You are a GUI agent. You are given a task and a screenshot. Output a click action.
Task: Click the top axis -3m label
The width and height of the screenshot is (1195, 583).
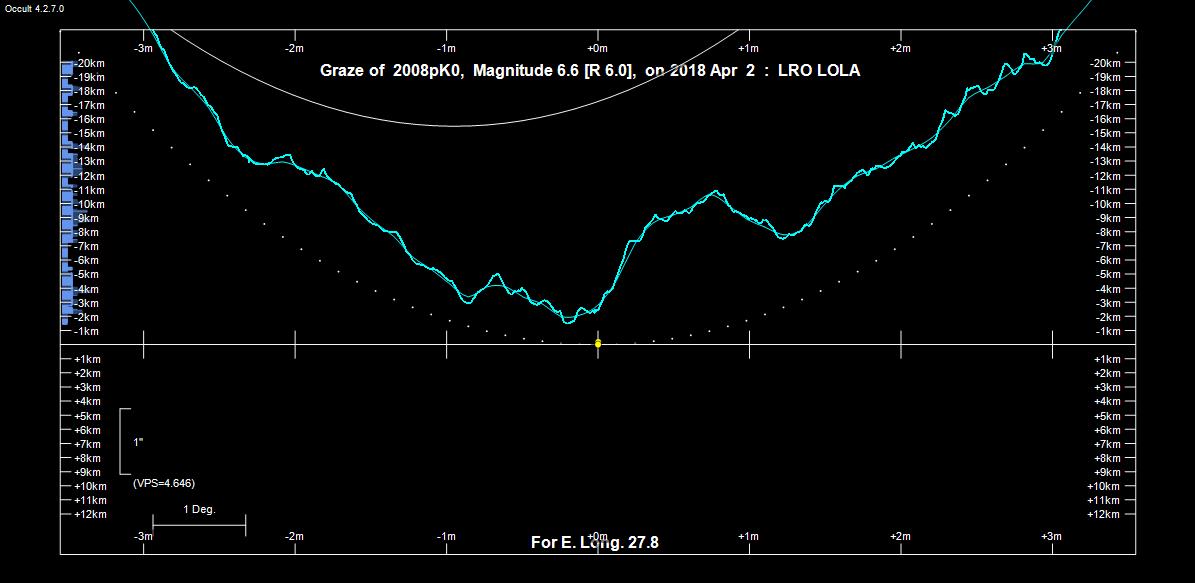click(143, 48)
